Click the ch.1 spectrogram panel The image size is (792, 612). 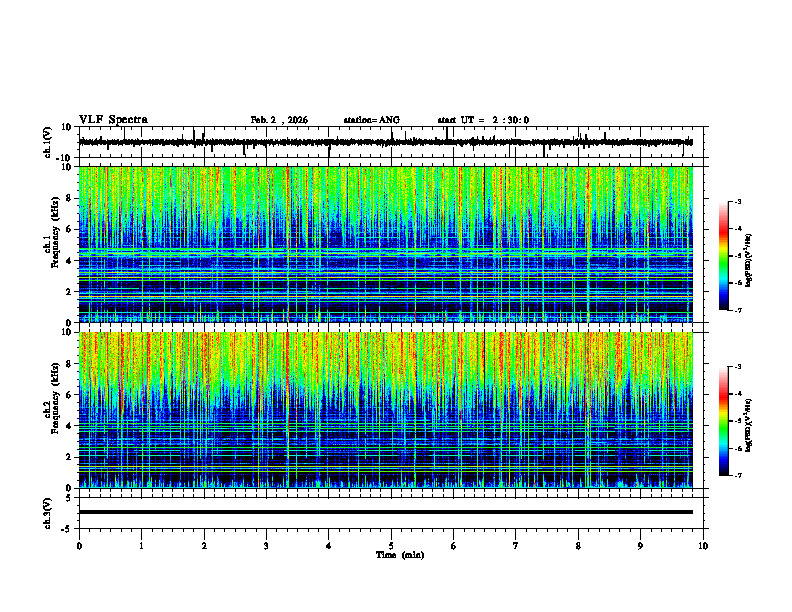(x=385, y=244)
